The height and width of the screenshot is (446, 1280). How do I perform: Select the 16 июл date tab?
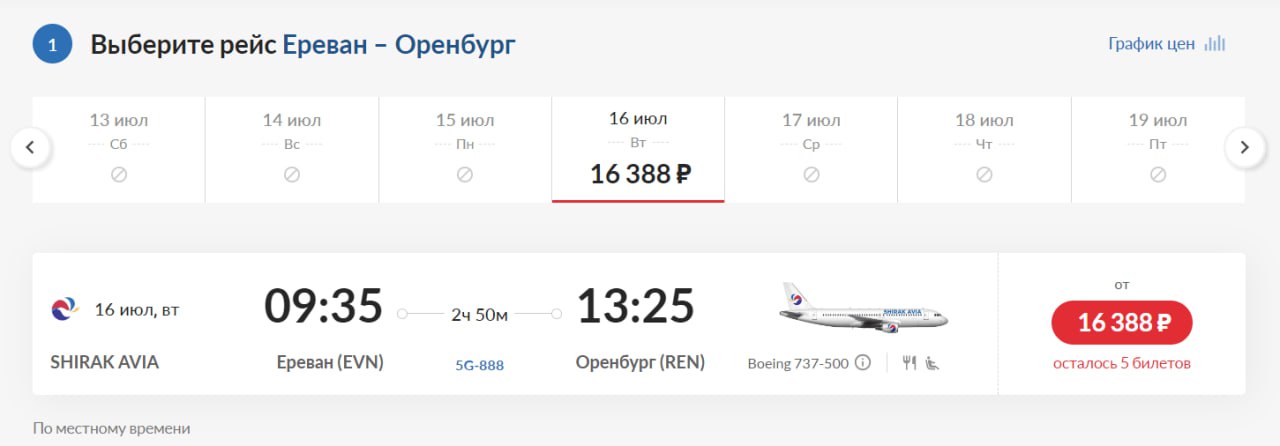[x=638, y=148]
